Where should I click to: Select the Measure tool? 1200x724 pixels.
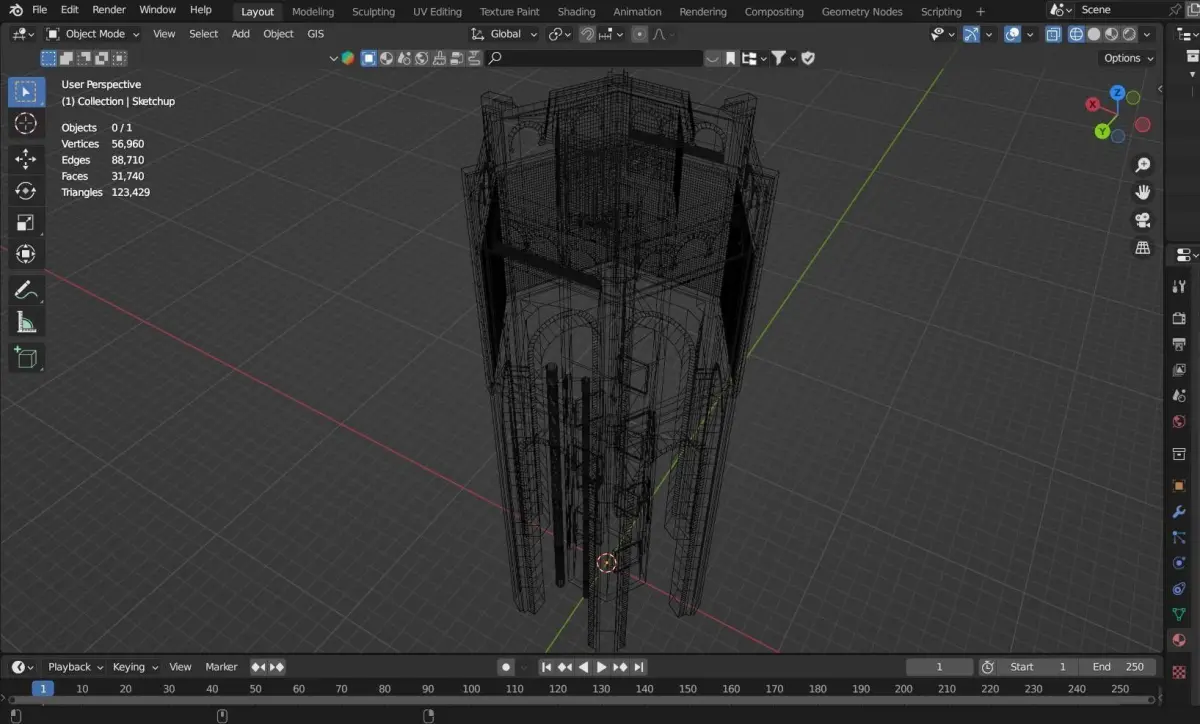click(26, 322)
